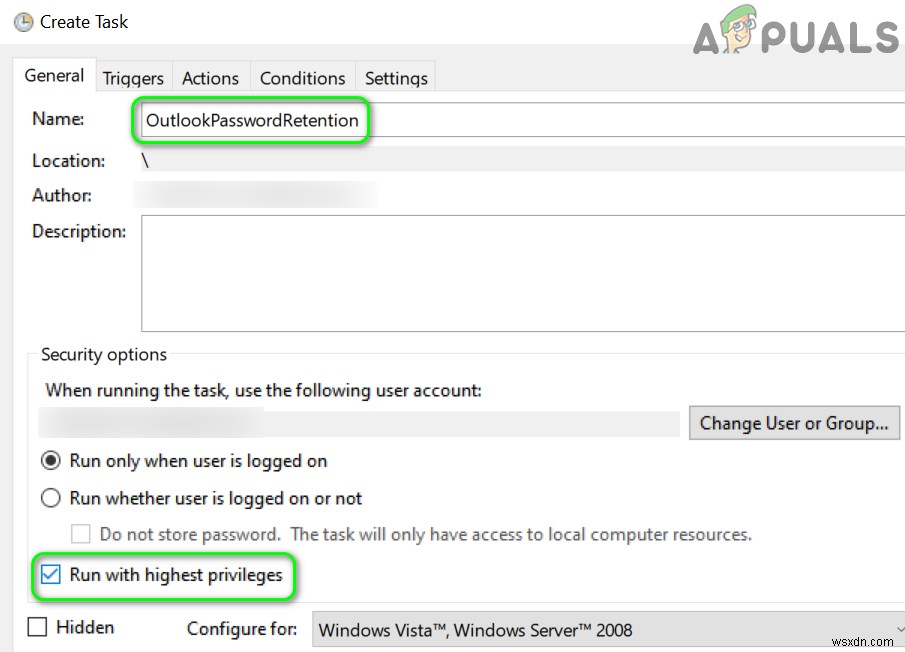Open the Actions tab
This screenshot has width=905, height=652.
(x=210, y=78)
